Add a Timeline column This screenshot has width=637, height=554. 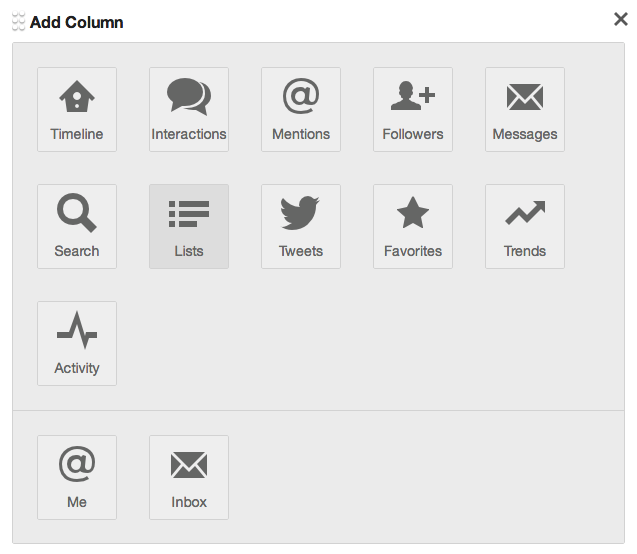[77, 110]
